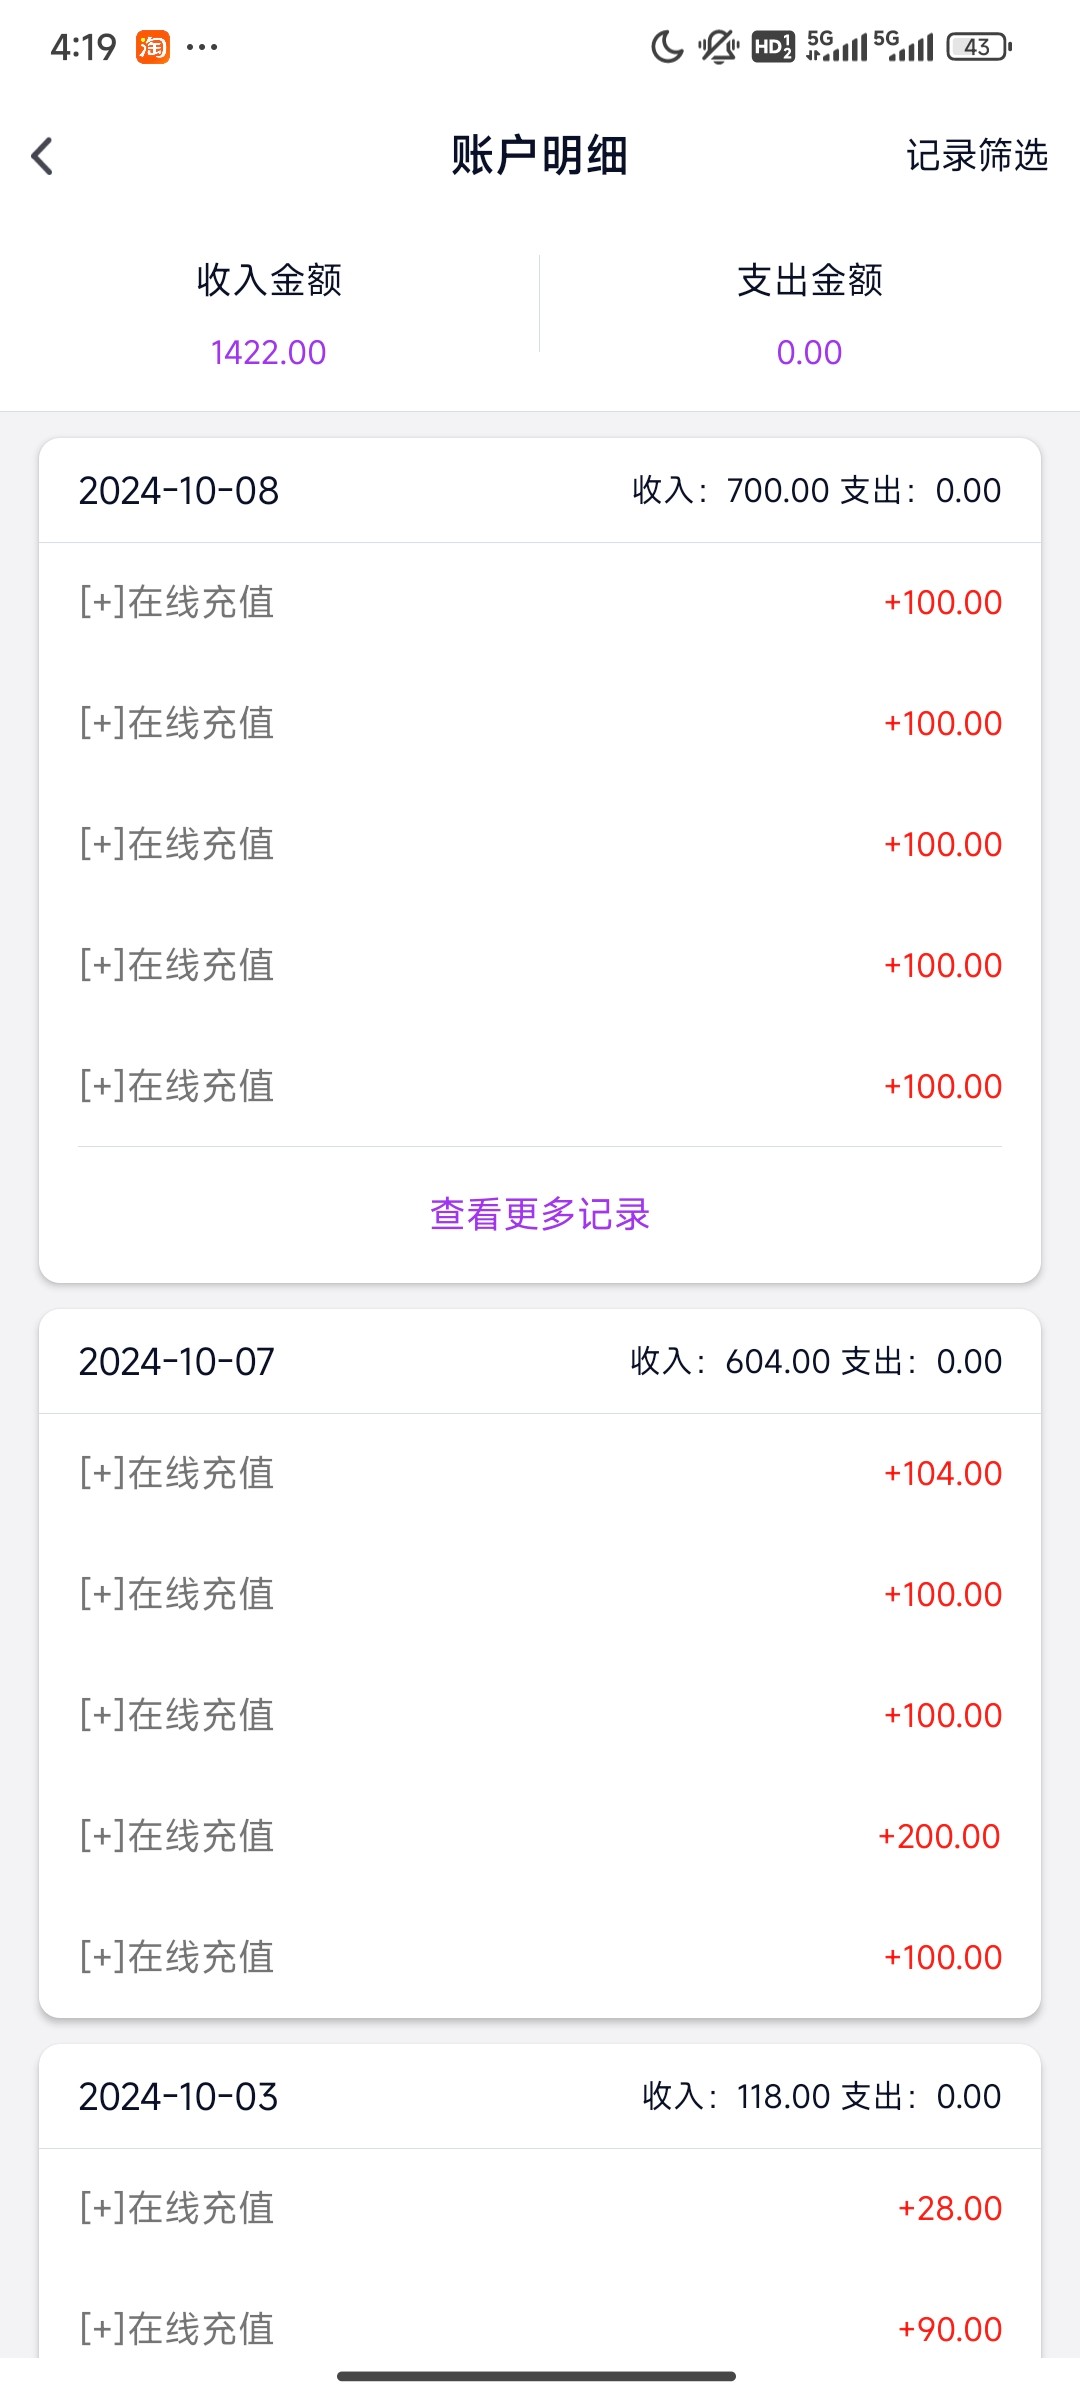Open the +104.00 recharge record
This screenshot has height=2400, width=1080.
coord(540,1474)
